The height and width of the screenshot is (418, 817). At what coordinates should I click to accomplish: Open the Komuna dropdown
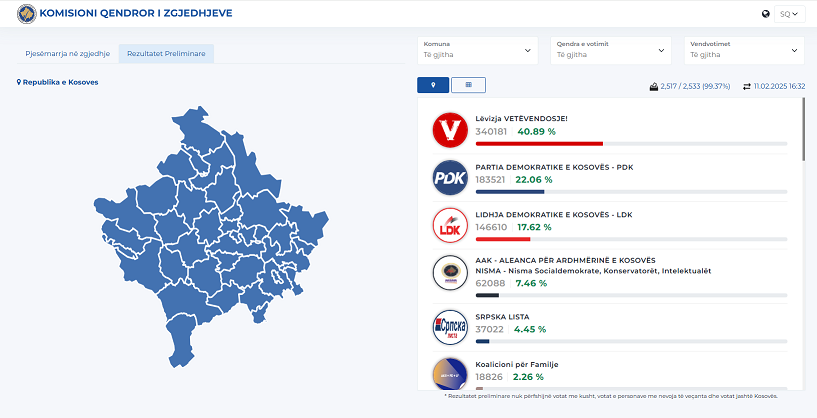pyautogui.click(x=478, y=50)
